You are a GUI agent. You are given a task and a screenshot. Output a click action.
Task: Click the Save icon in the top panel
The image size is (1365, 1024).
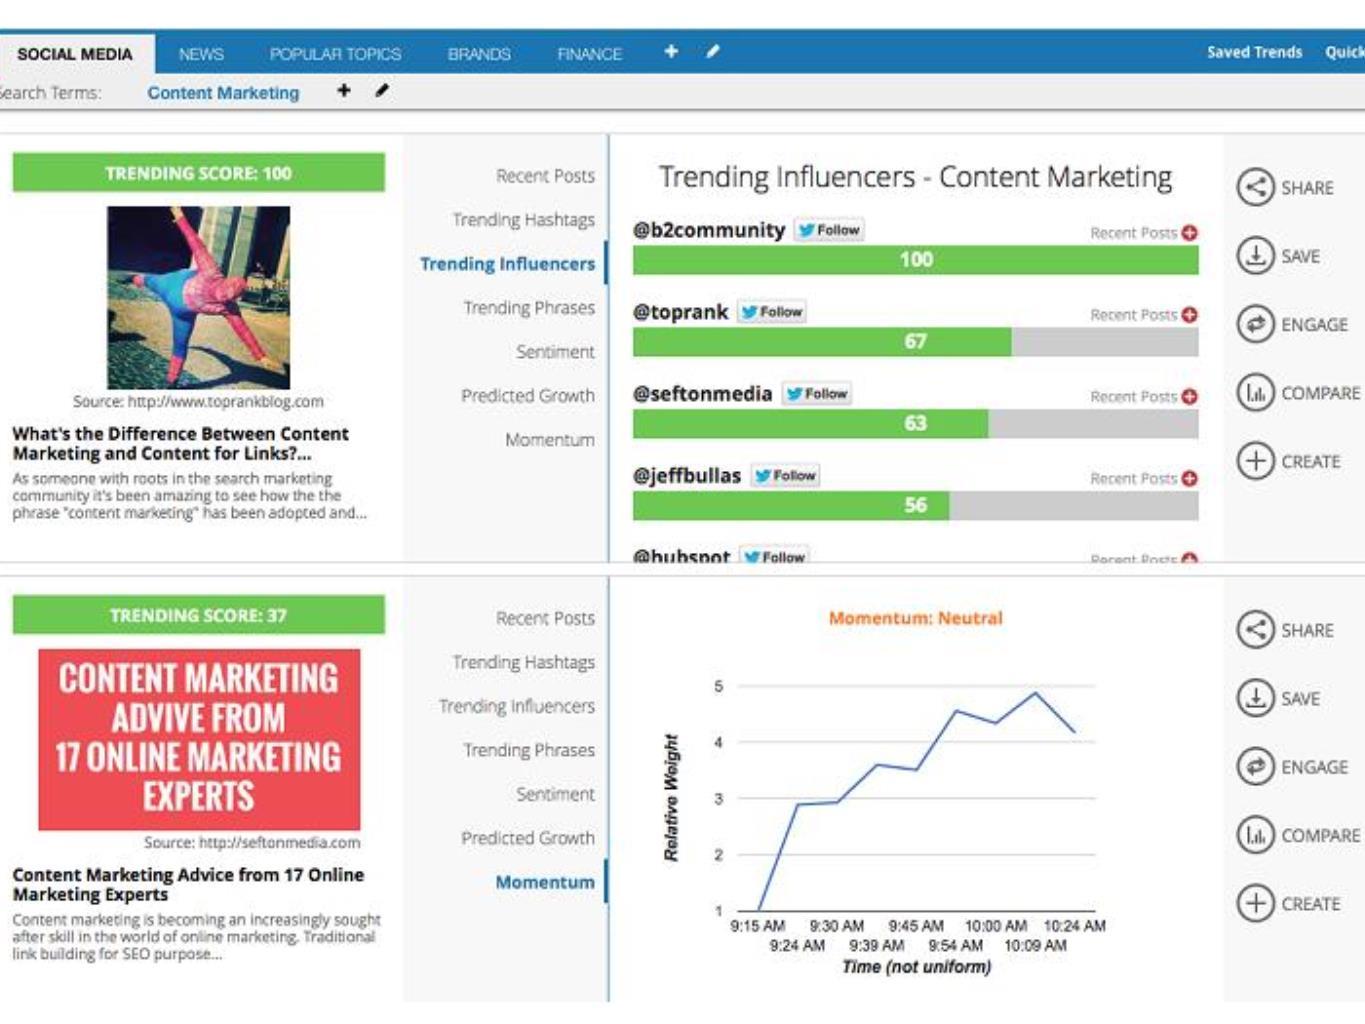pyautogui.click(x=1255, y=256)
